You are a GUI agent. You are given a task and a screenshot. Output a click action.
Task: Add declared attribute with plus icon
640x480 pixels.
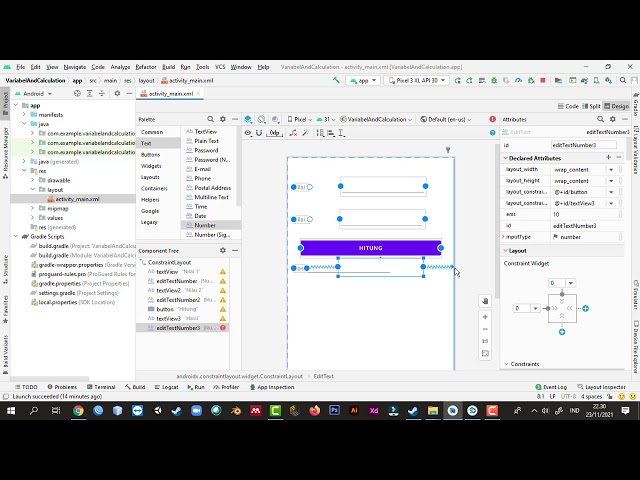coord(608,158)
